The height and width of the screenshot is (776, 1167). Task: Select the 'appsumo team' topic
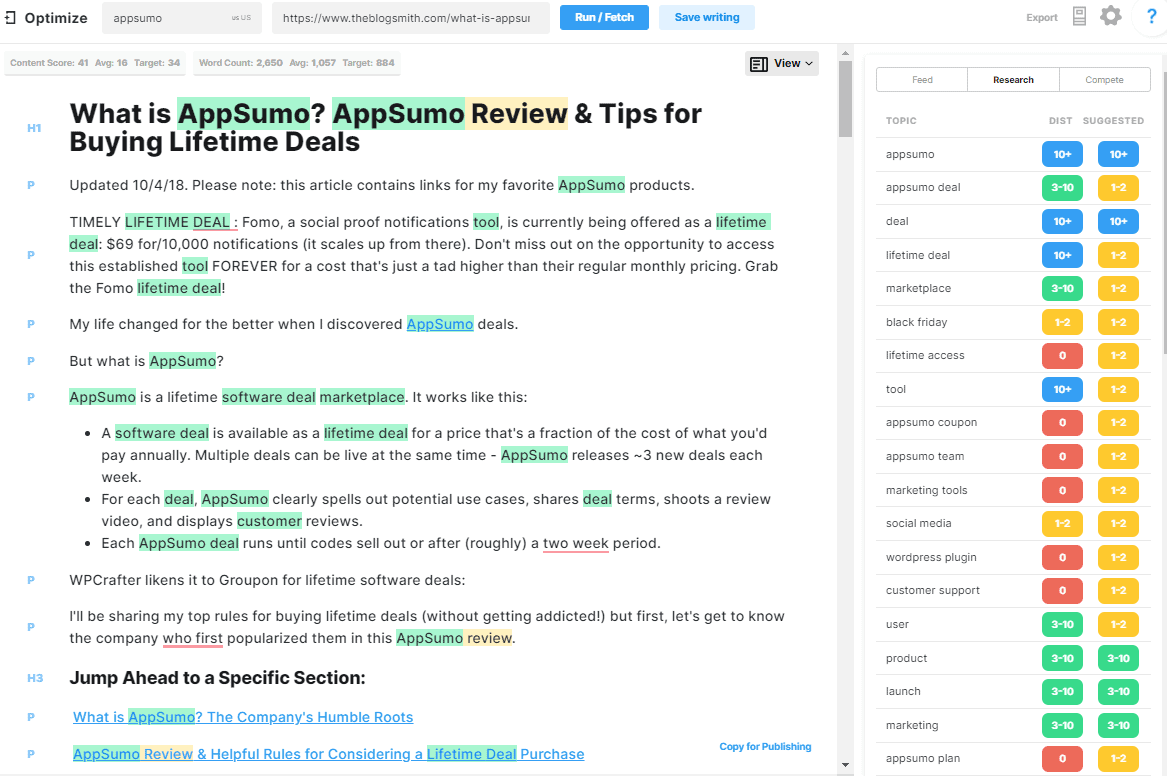pos(1013,456)
